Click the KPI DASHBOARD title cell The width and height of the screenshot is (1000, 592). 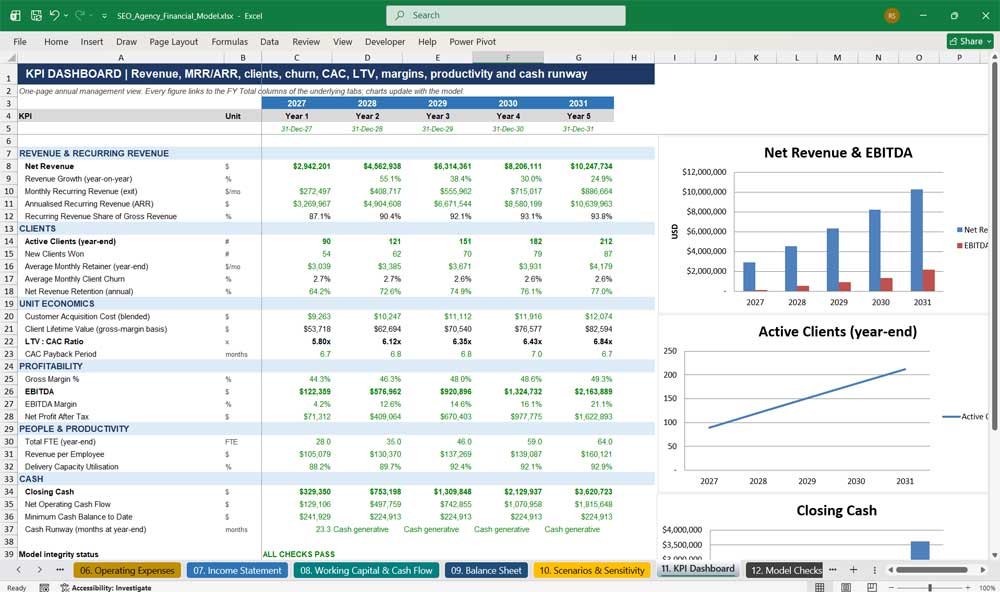pyautogui.click(x=336, y=73)
